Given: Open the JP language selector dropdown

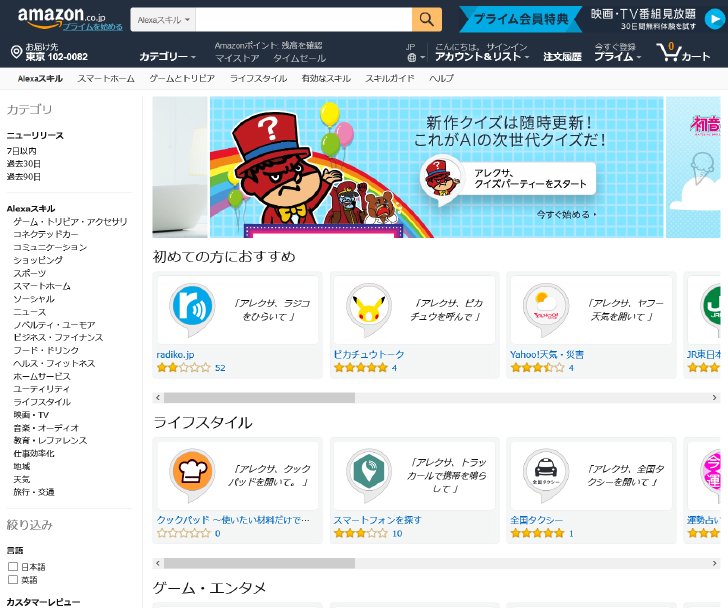Looking at the screenshot, I should 416,53.
